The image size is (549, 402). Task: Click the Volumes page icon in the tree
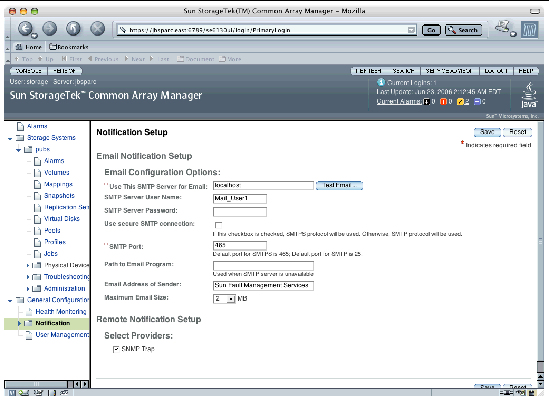[x=37, y=173]
